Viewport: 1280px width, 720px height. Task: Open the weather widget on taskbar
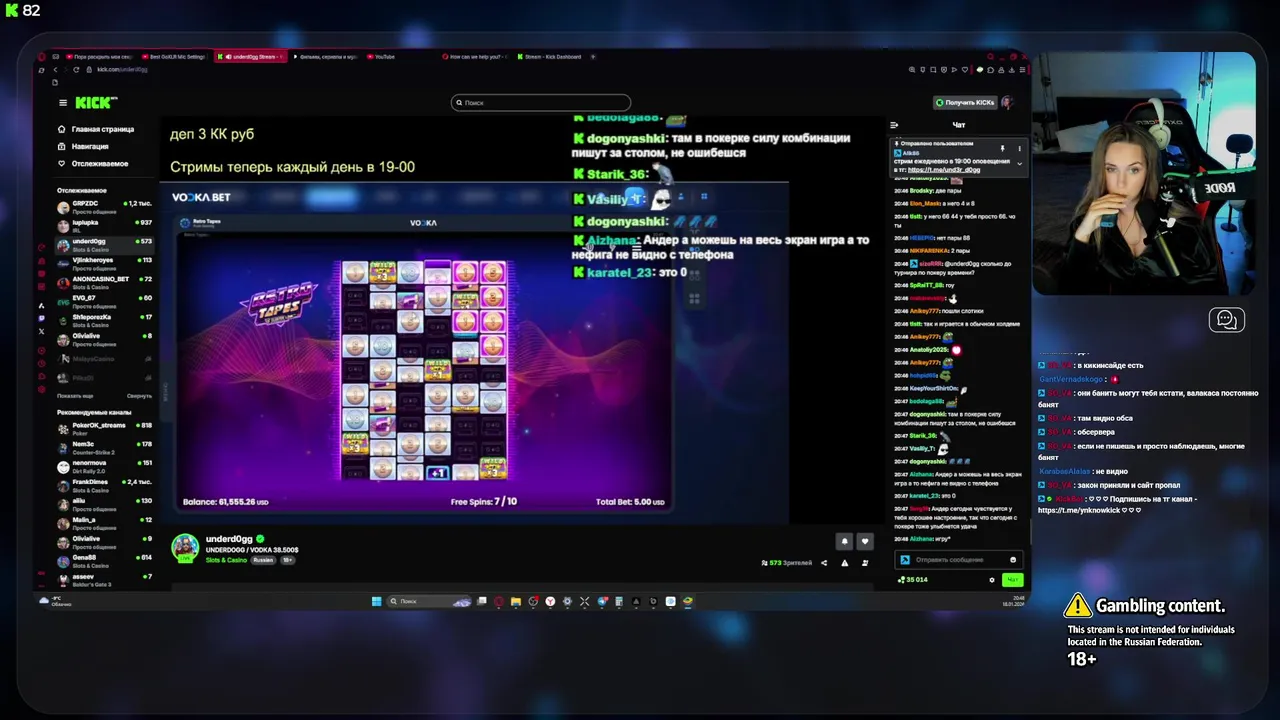55,601
